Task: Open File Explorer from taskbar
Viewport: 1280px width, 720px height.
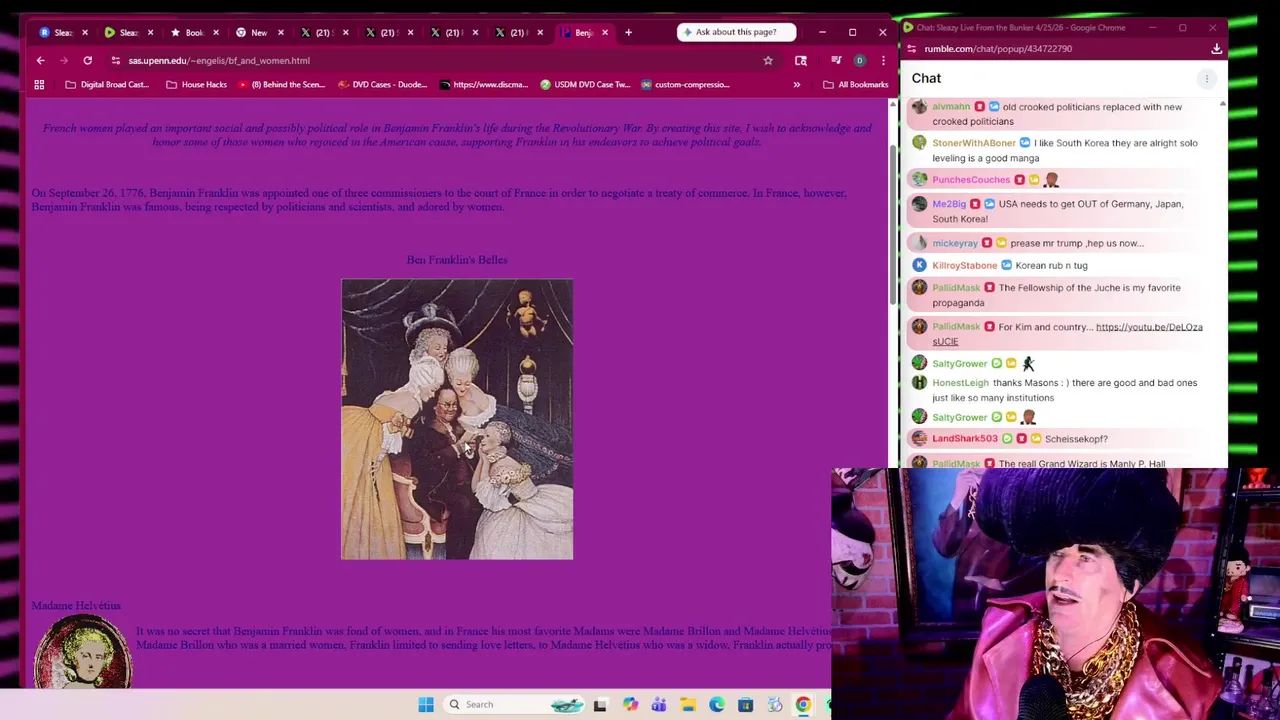Action: click(688, 704)
